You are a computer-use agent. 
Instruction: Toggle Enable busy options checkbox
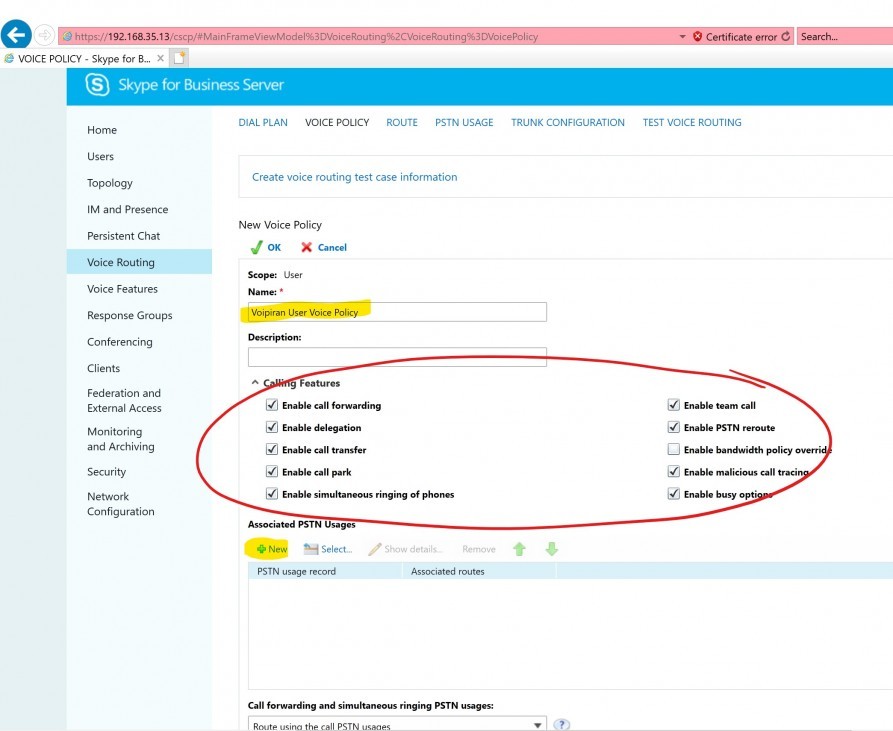674,494
